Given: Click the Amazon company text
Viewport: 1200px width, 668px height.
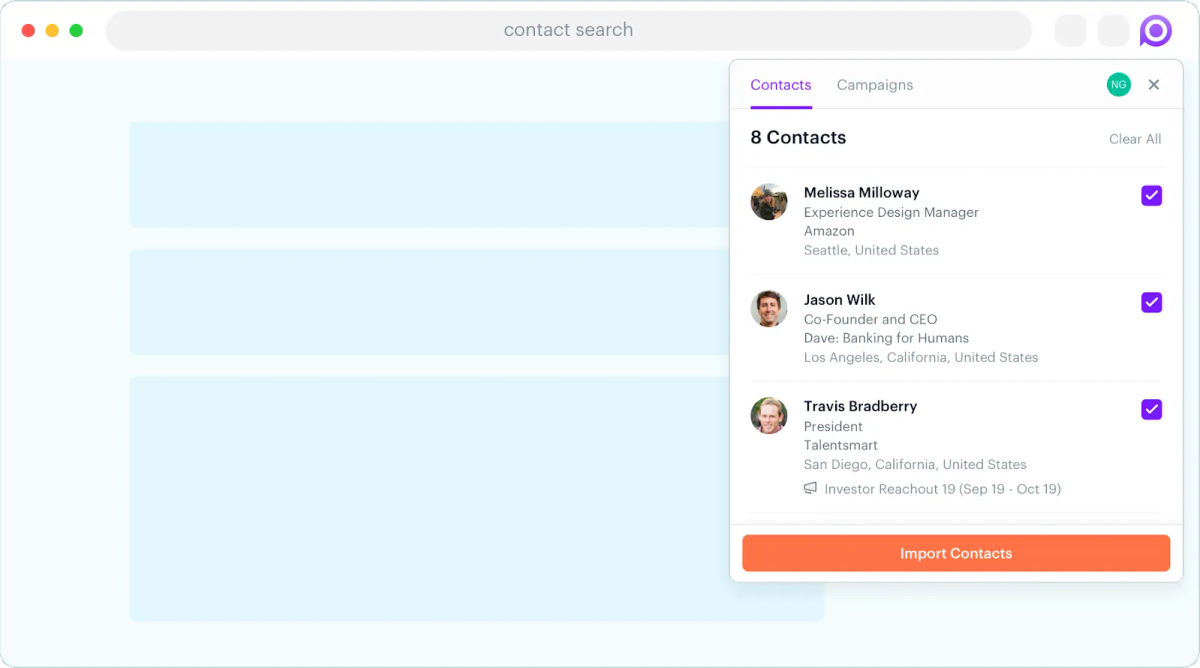Looking at the screenshot, I should [829, 231].
